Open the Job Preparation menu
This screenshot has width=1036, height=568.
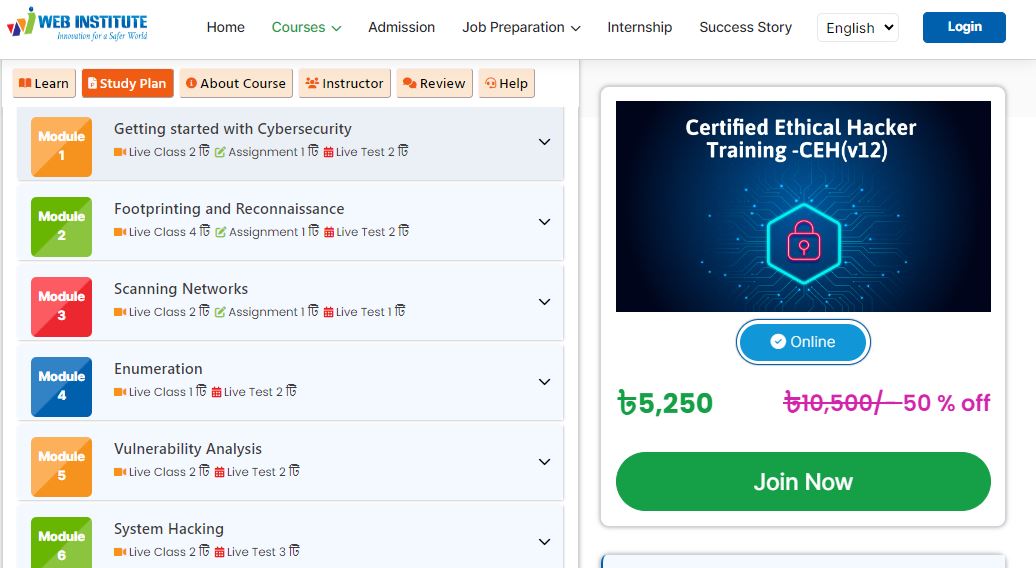521,27
